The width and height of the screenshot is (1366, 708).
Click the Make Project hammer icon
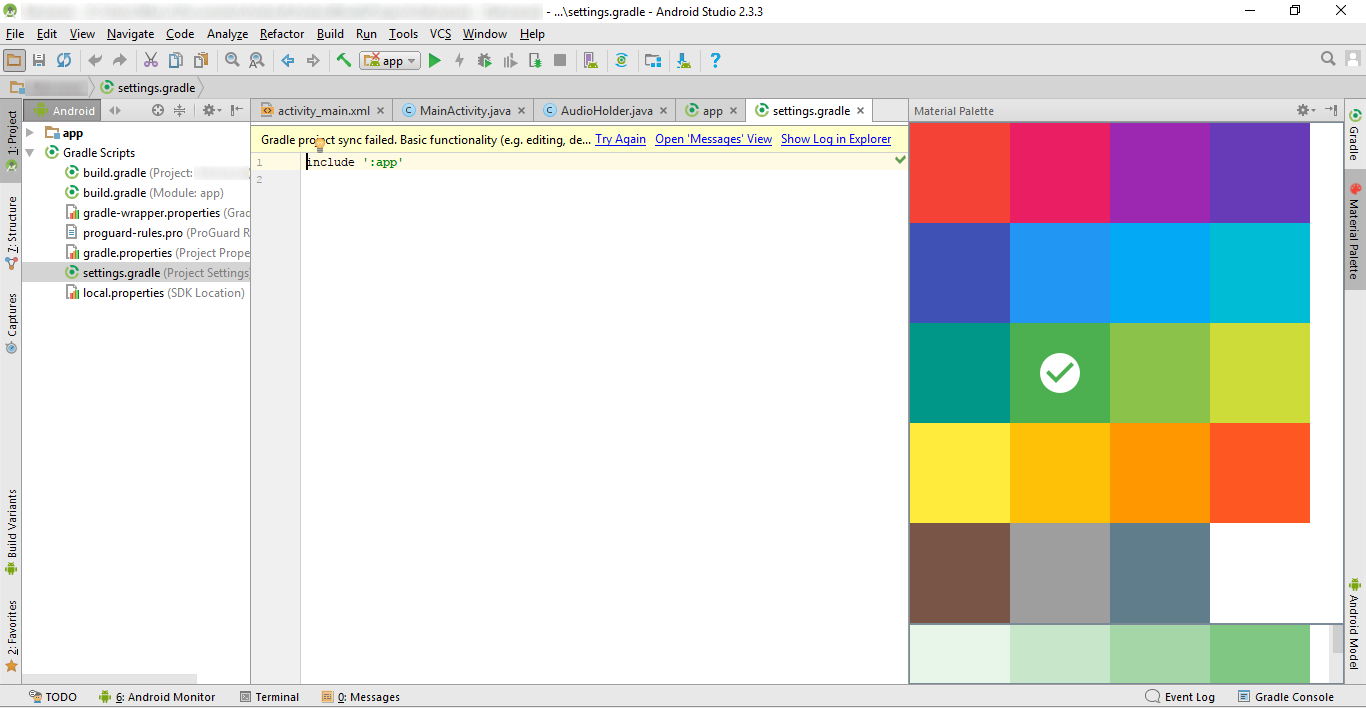[x=344, y=60]
